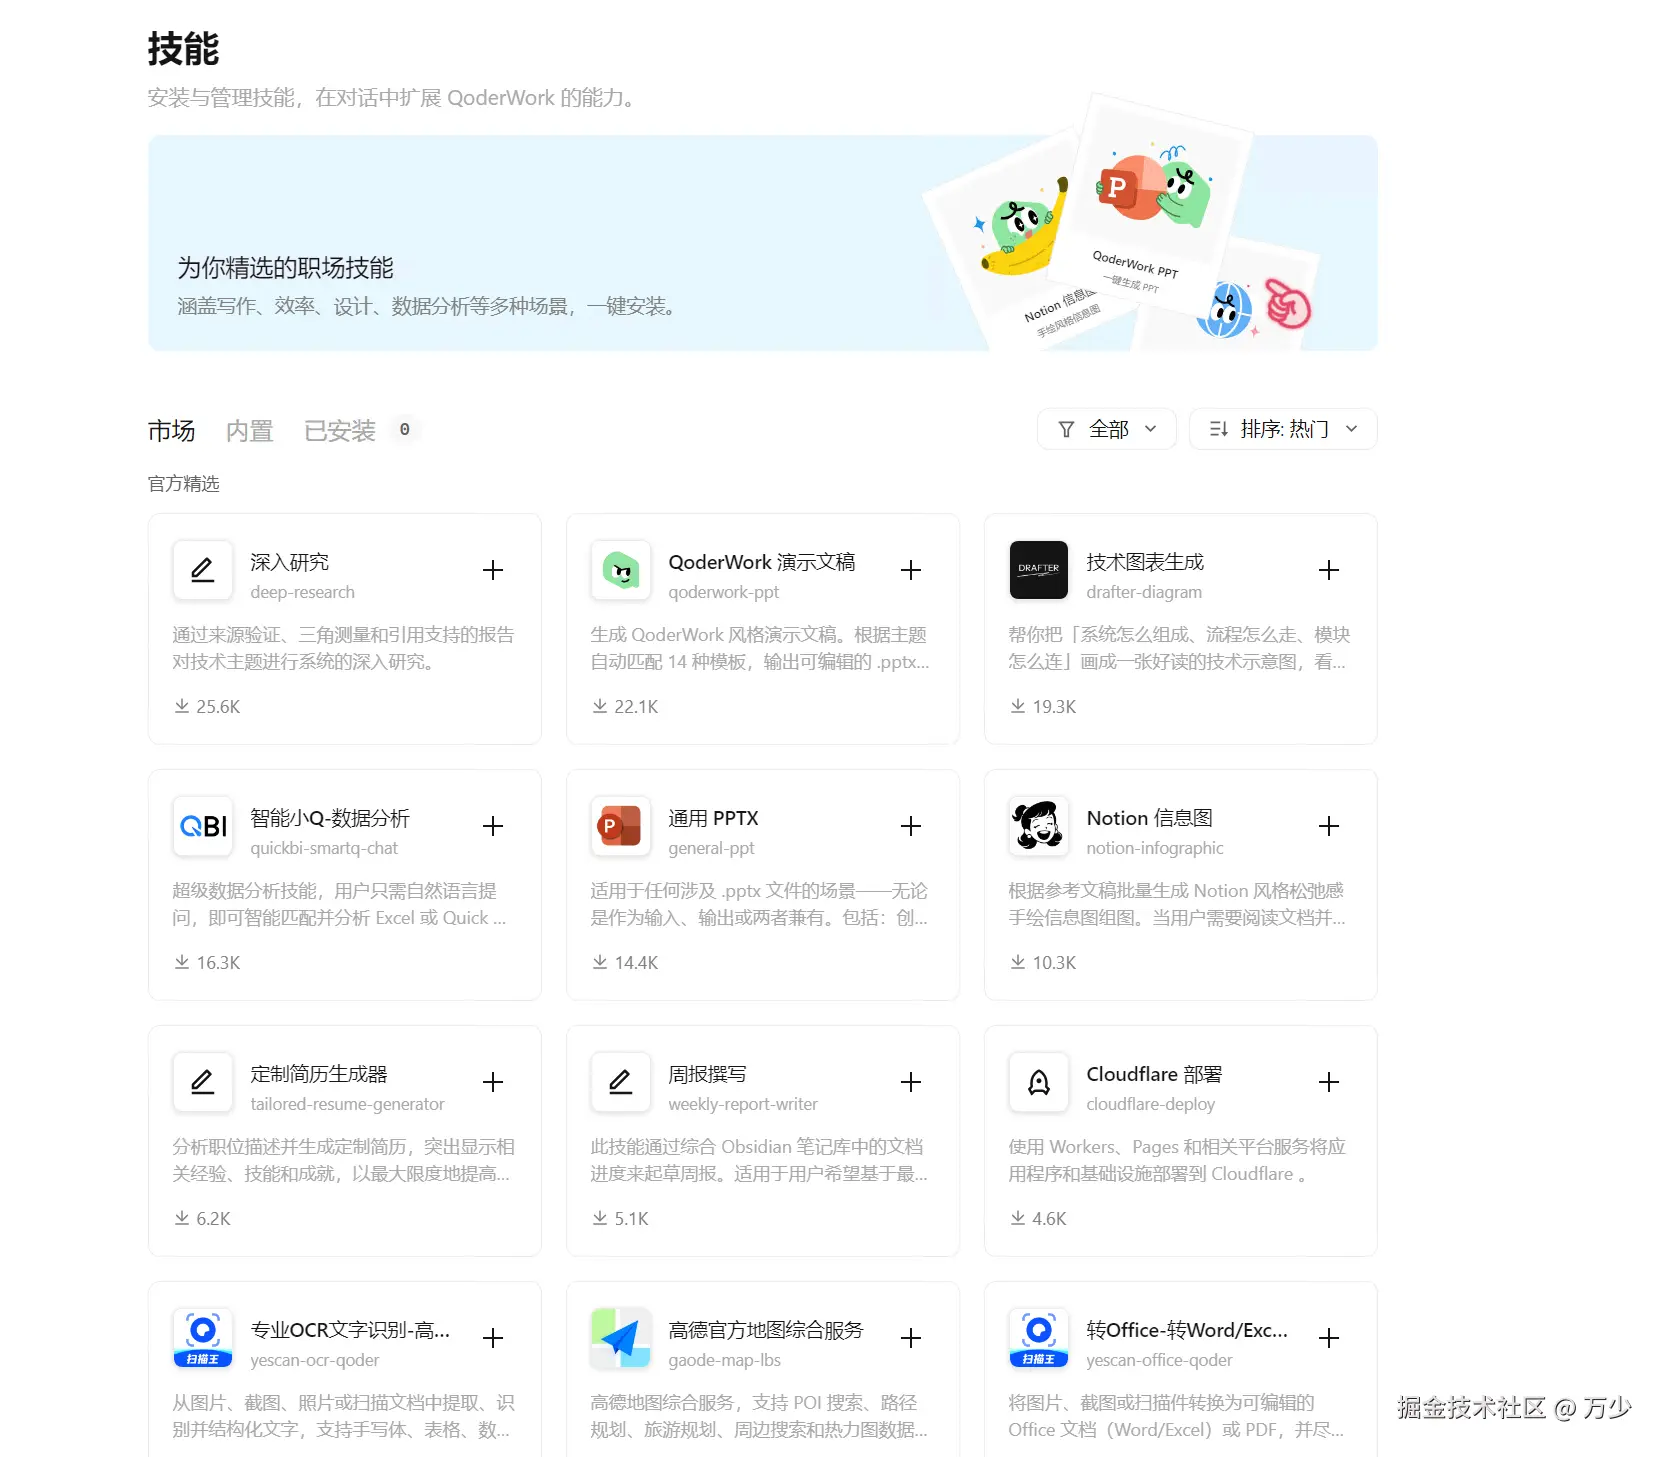
Task: Click the cloudflare-deploy identifier text
Action: 1150,1104
